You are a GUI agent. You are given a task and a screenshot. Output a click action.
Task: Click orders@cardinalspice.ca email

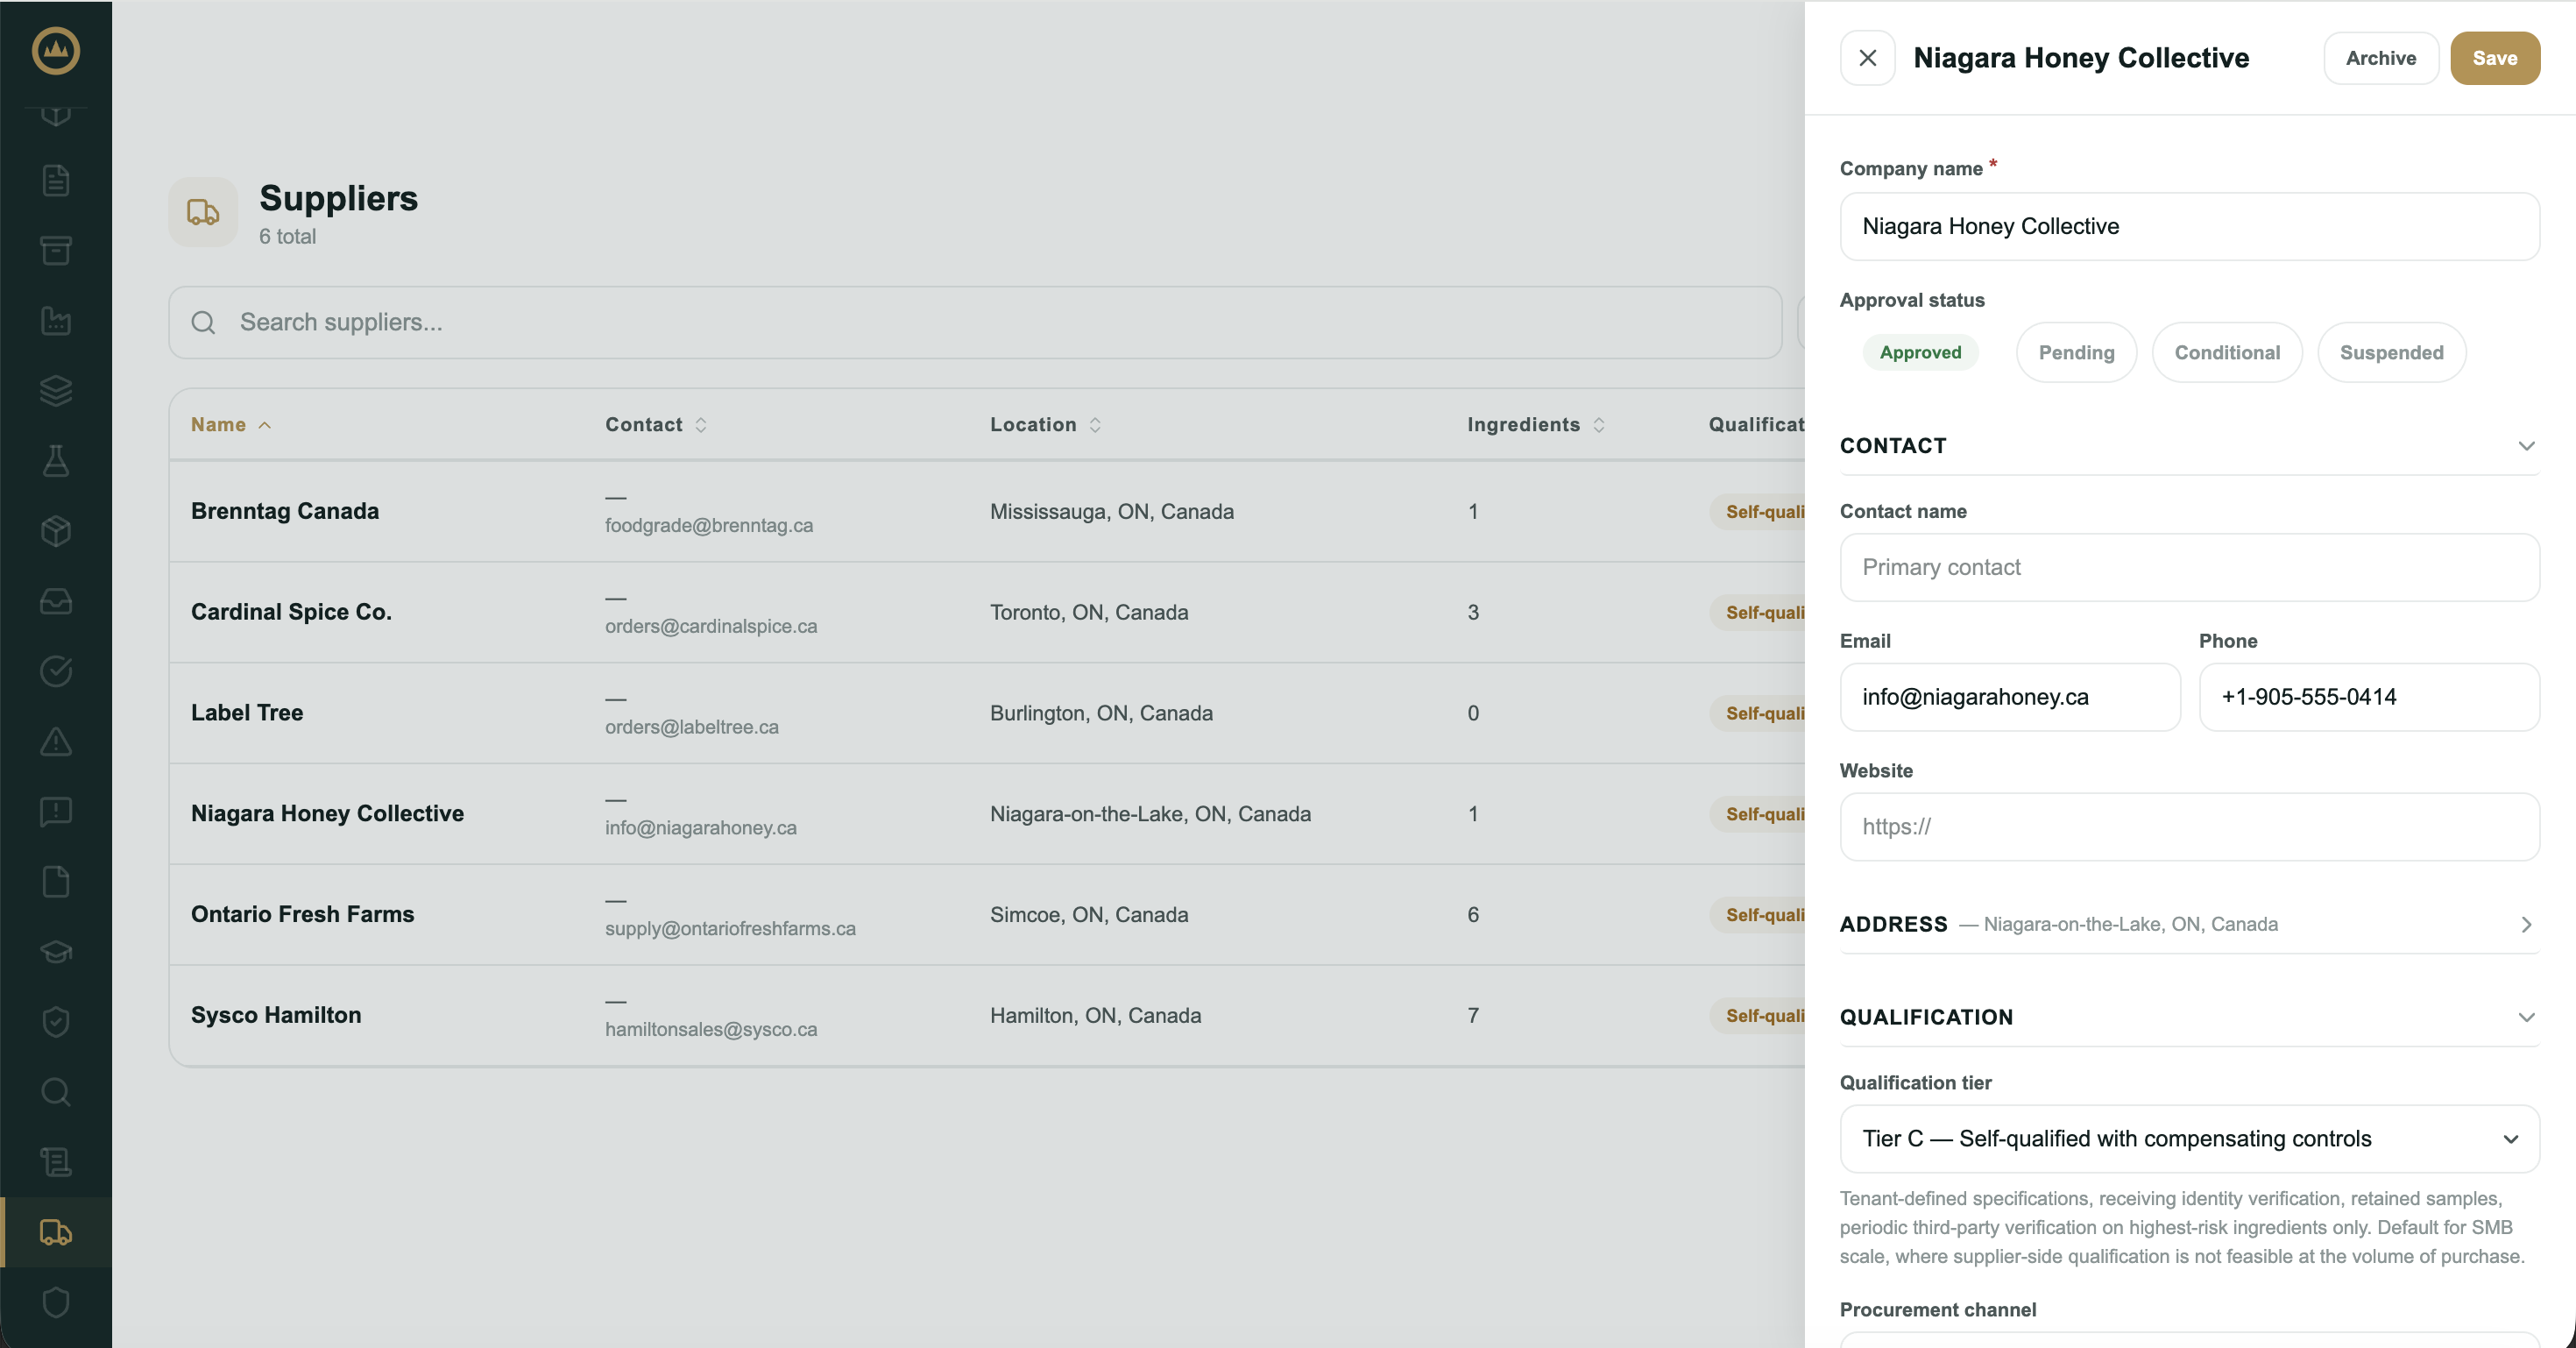pos(711,627)
